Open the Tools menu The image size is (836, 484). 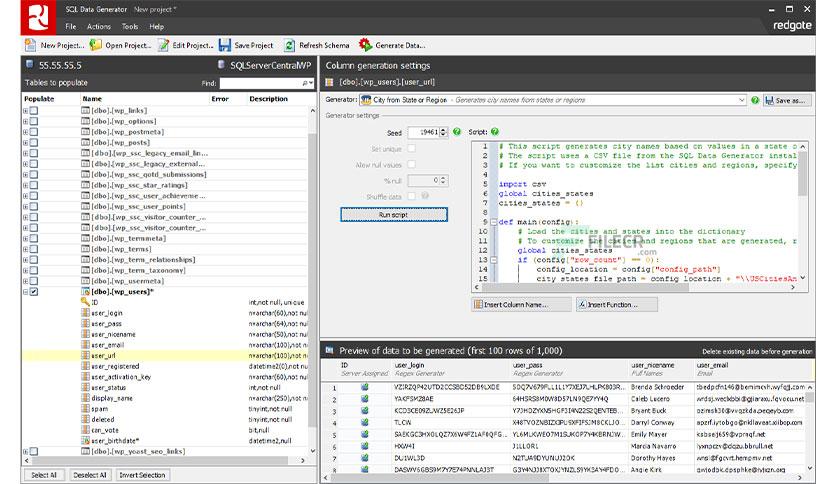pos(129,26)
